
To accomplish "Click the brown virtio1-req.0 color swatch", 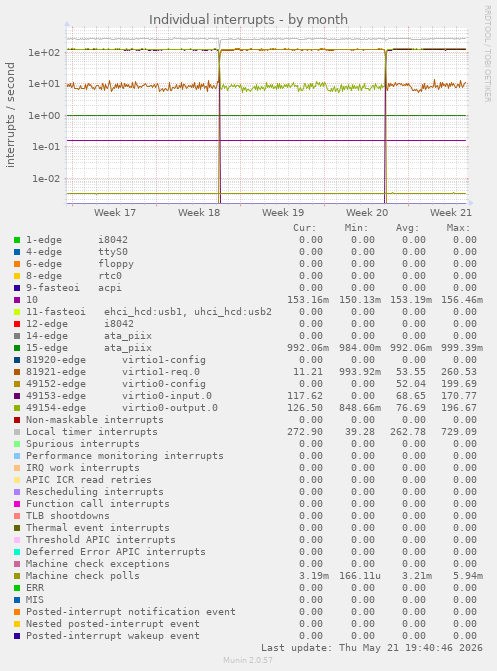I will [x=17, y=372].
